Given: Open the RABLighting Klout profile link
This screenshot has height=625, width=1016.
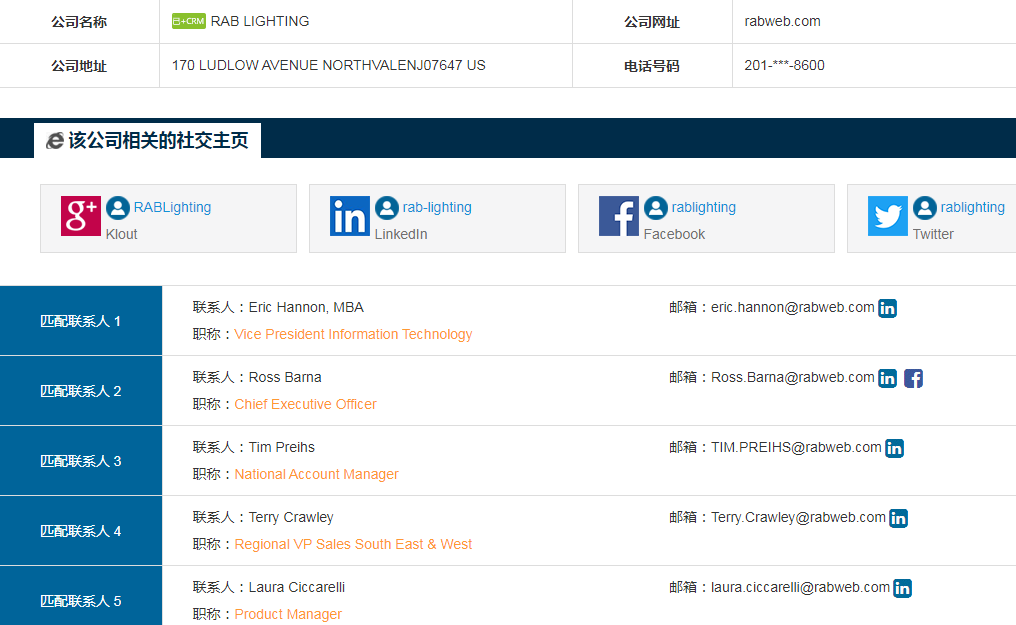Looking at the screenshot, I should coord(172,207).
